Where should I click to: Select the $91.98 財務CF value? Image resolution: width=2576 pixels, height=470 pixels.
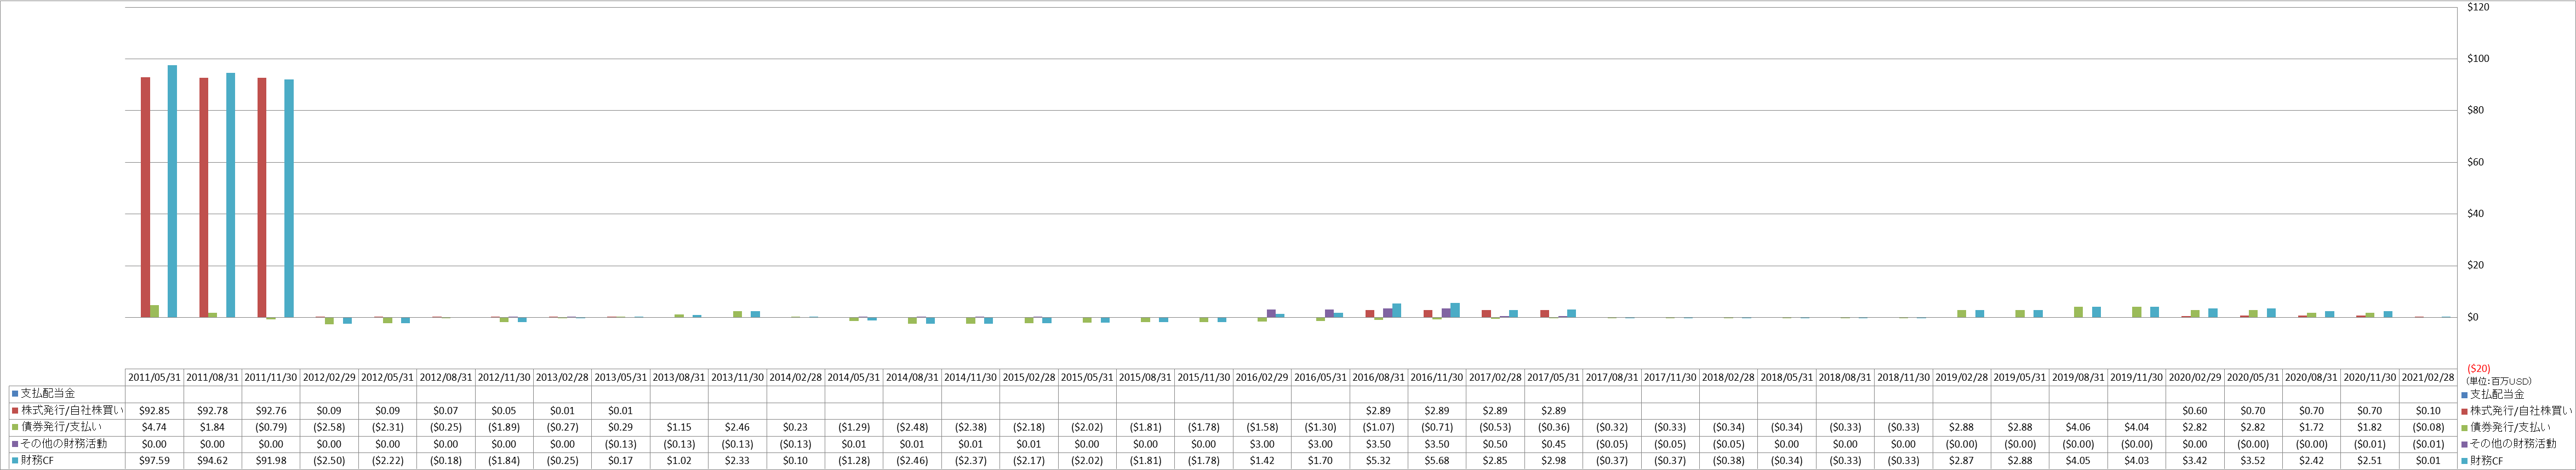pyautogui.click(x=271, y=461)
